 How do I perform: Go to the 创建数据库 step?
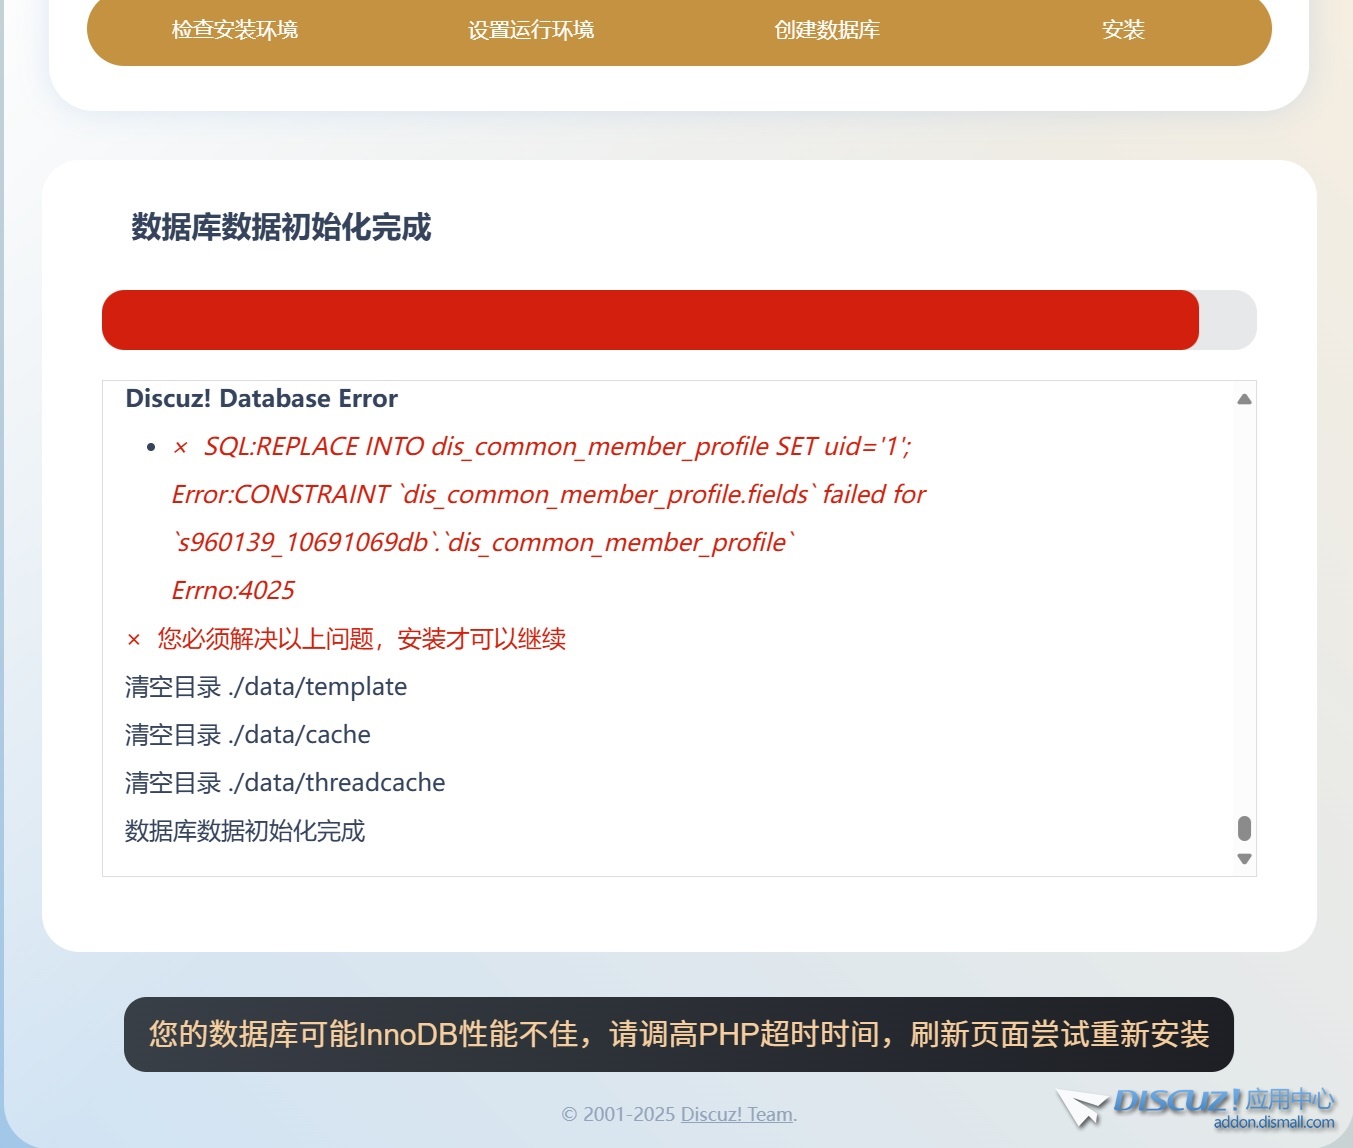(x=827, y=30)
